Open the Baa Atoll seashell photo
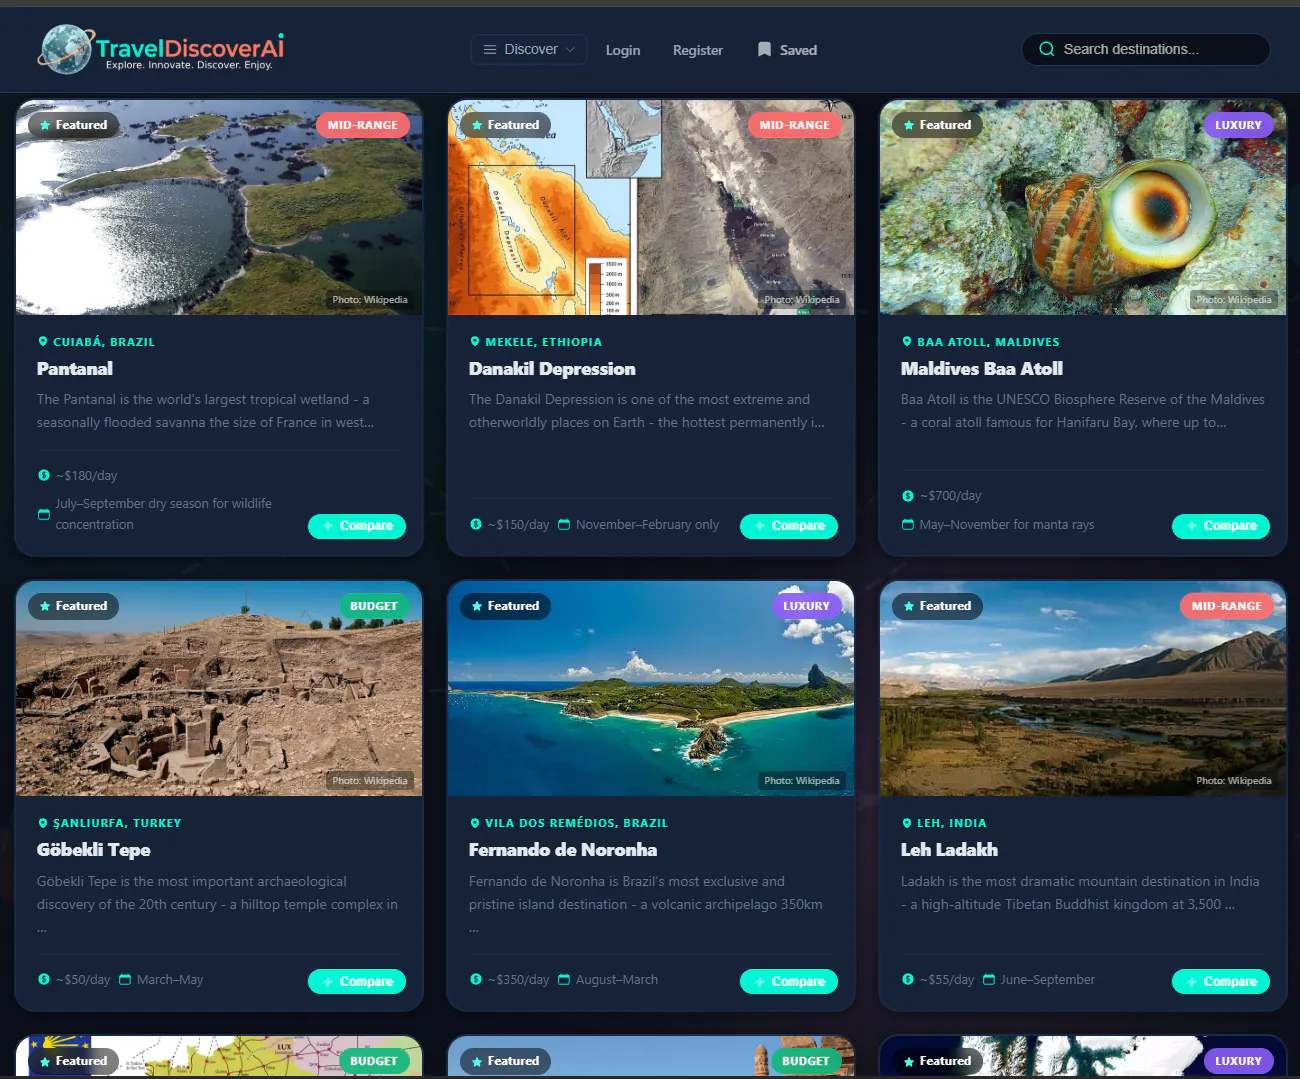This screenshot has height=1079, width=1300. coord(1083,207)
